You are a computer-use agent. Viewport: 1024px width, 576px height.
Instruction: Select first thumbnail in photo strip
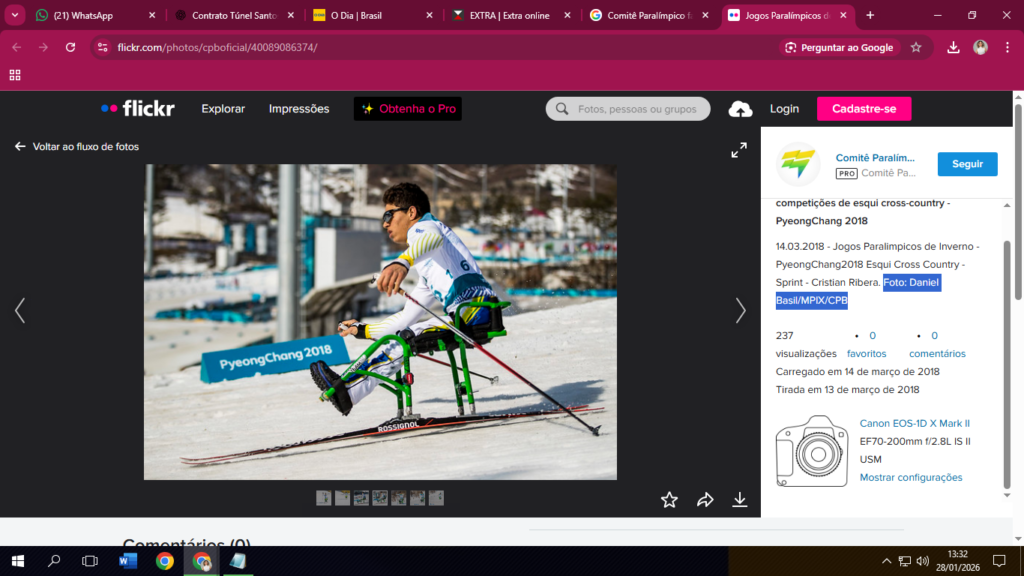323,498
